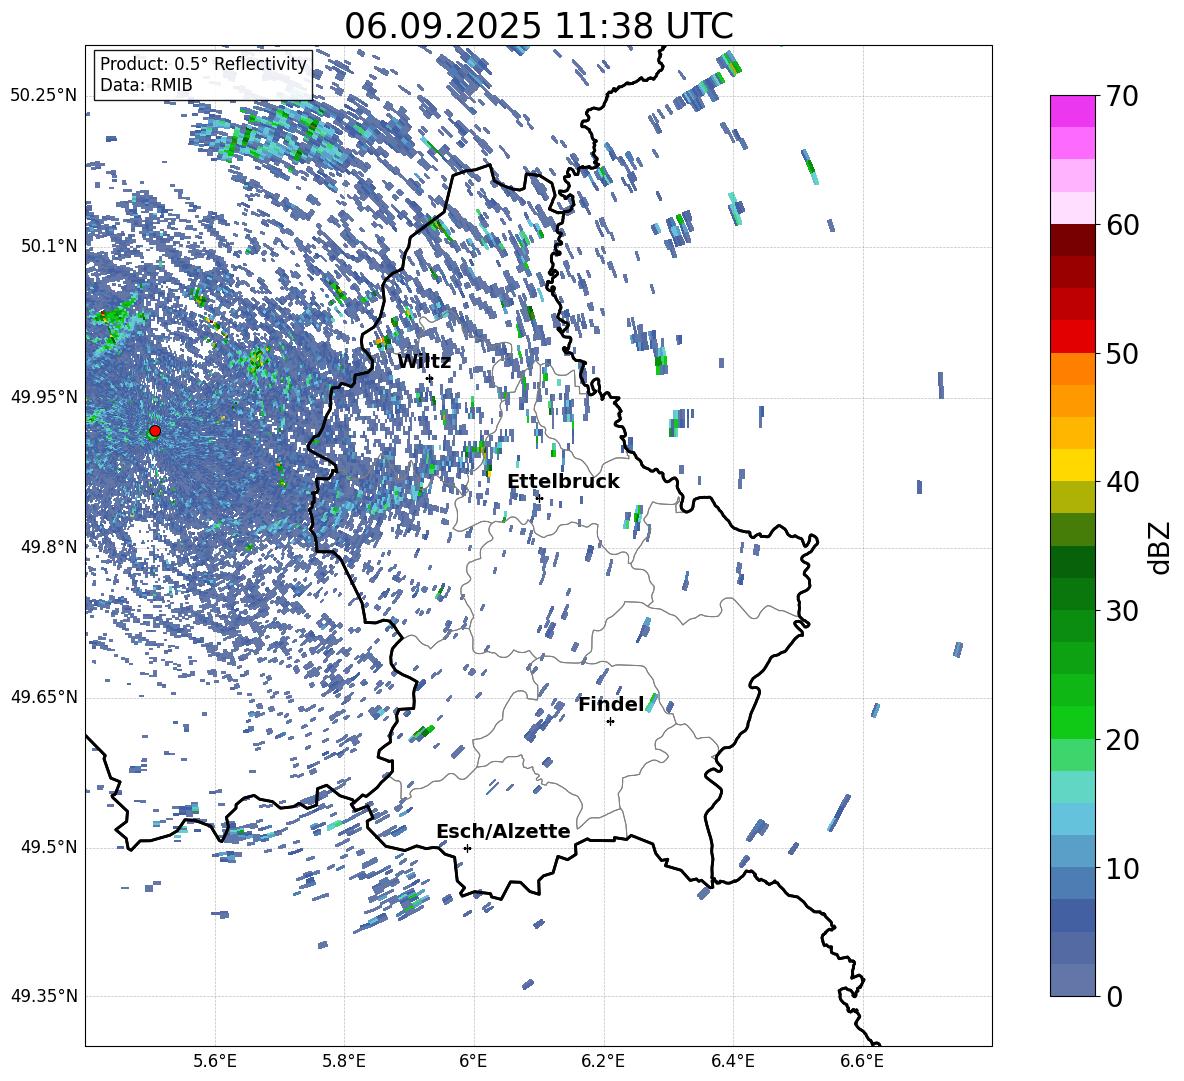Click the 49.8°N latitude label
1184x1081 pixels.
click(x=50, y=547)
